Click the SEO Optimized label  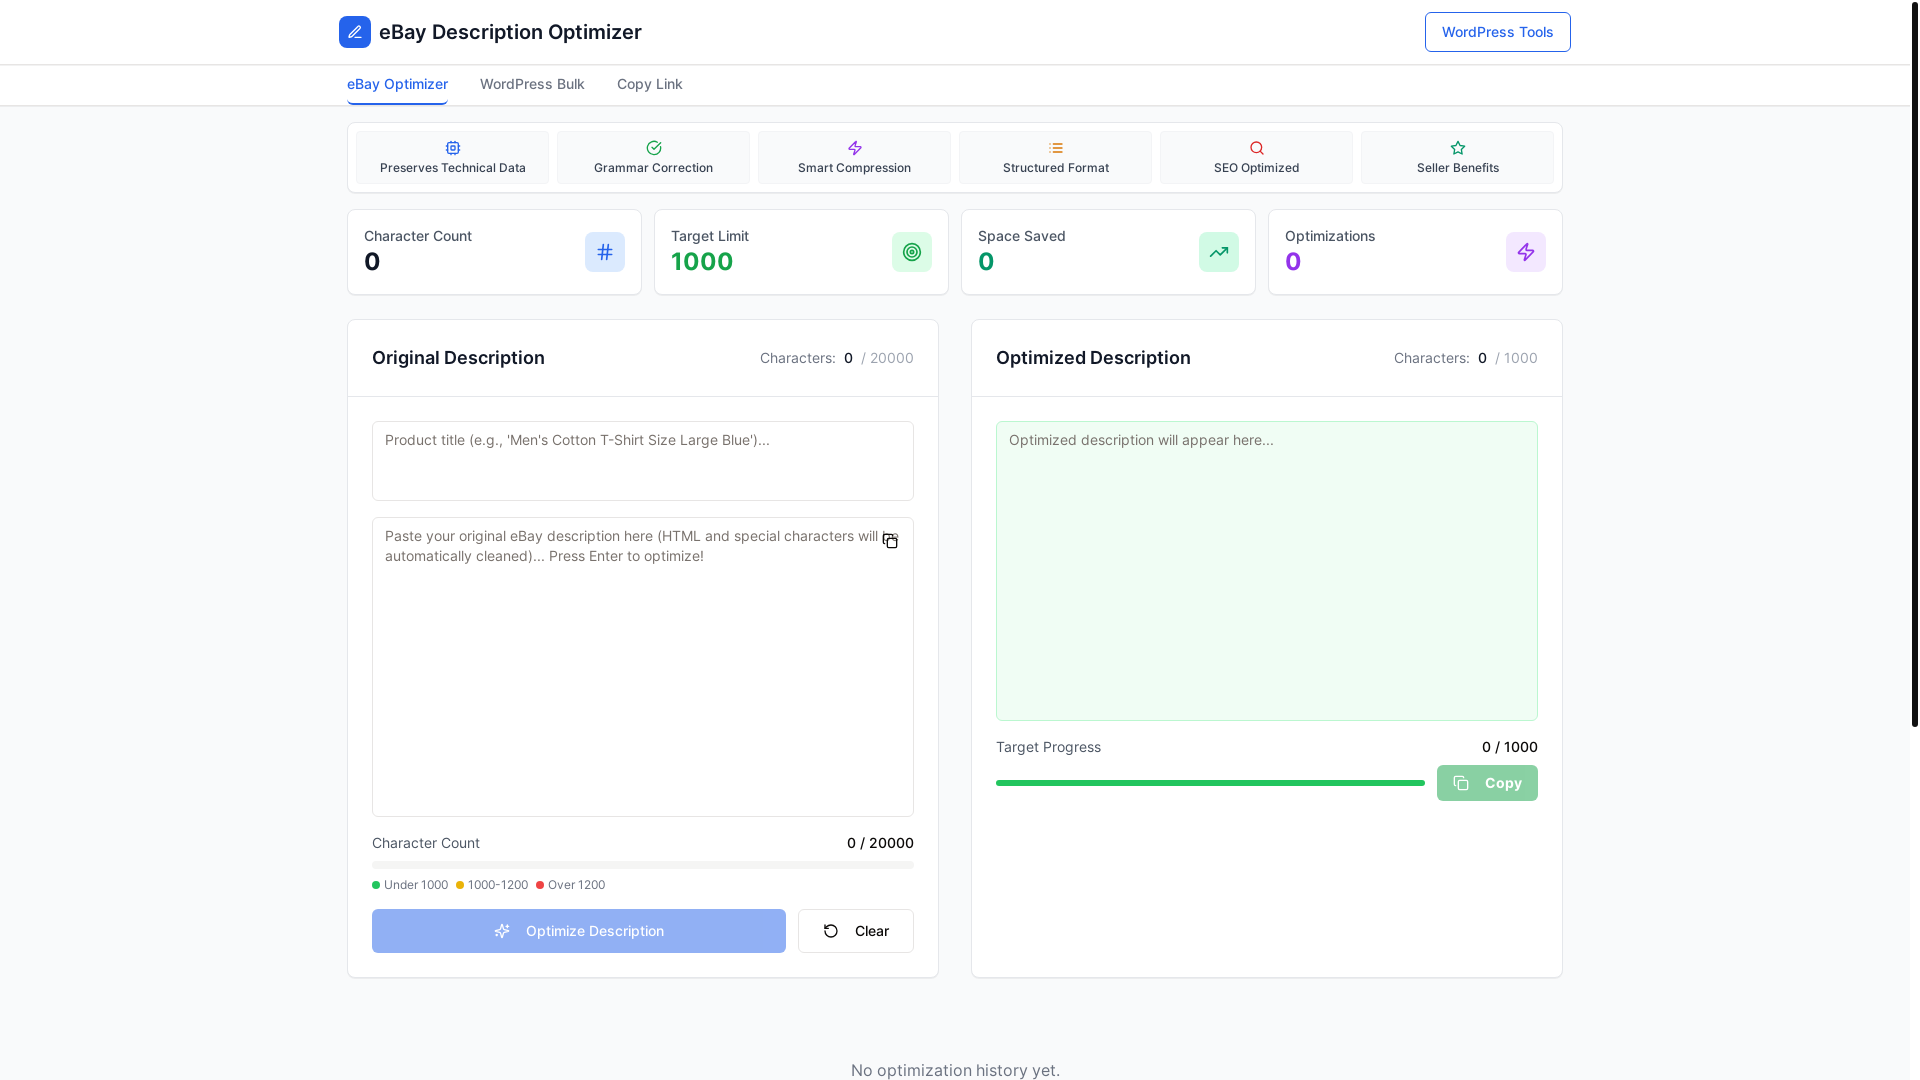[x=1257, y=168]
